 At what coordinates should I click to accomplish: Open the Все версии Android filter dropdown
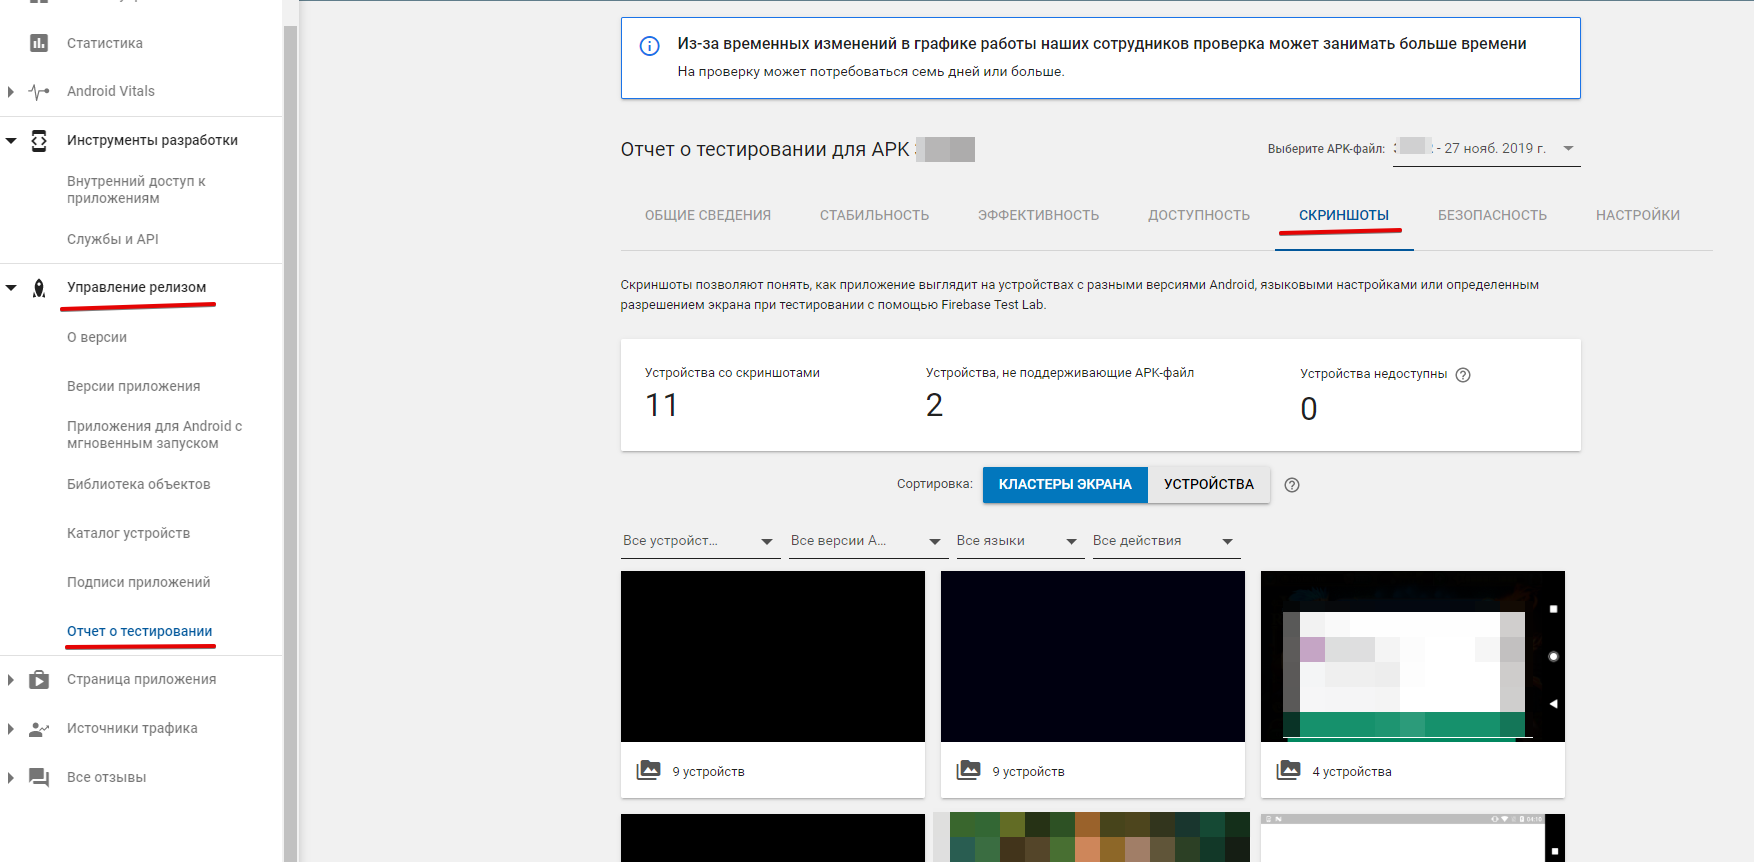pyautogui.click(x=867, y=541)
